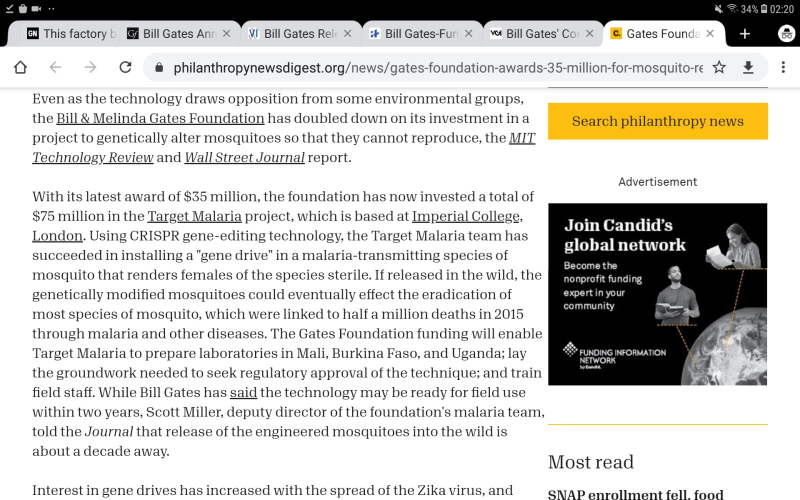Viewport: 800px width, 500px height.
Task: Open the Candid global network advertisement
Action: coord(658,294)
